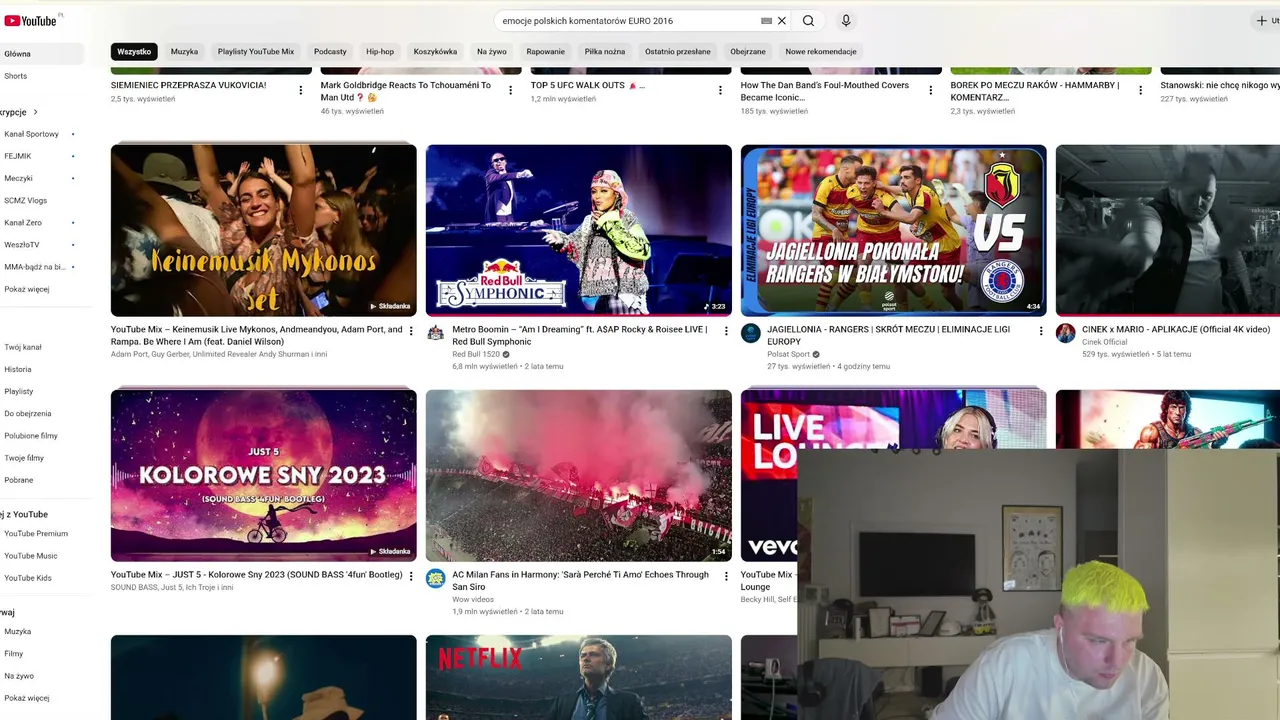
Task: Start voice search with the microphone icon
Action: 846,21
